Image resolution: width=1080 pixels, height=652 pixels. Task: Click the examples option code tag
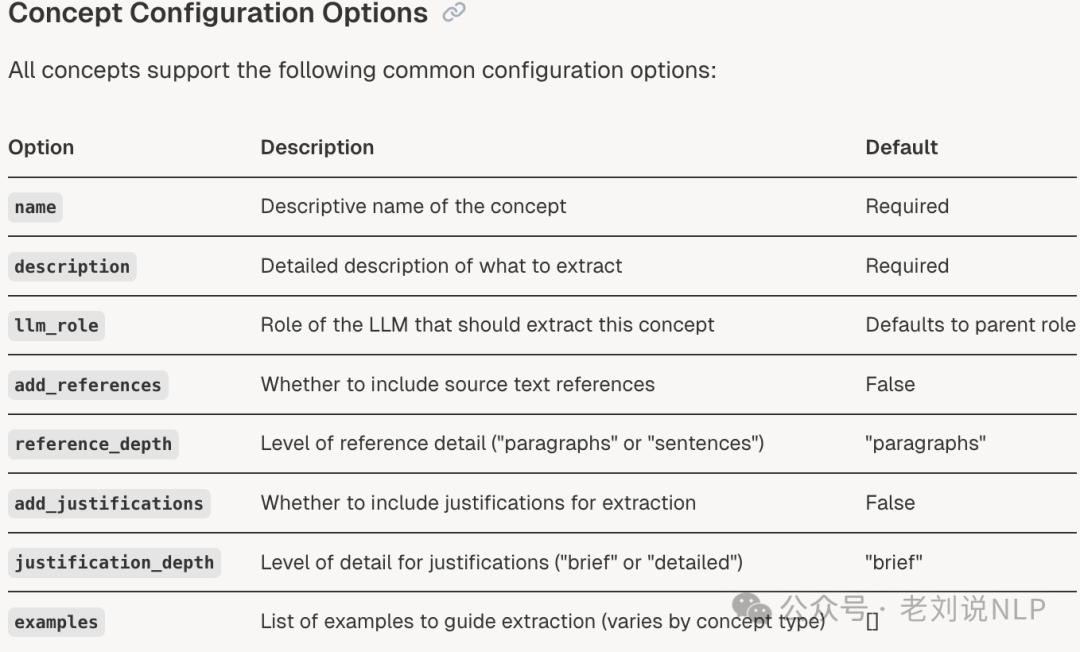(56, 622)
